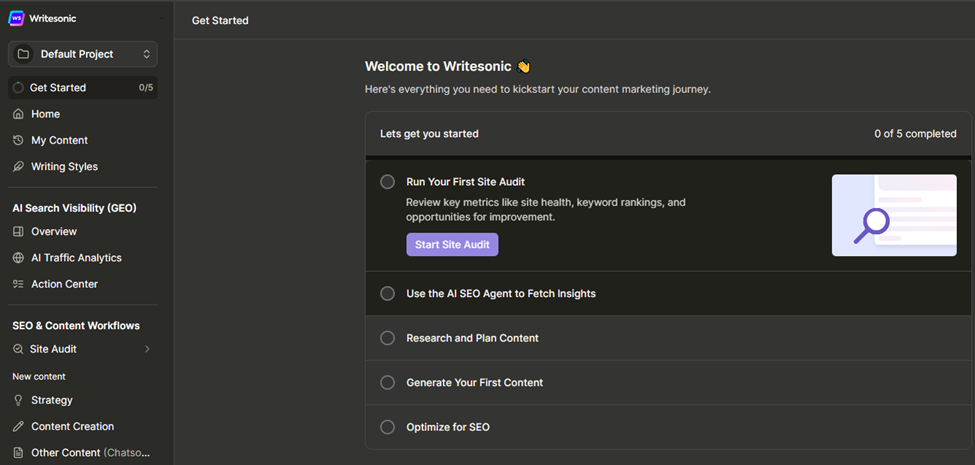The height and width of the screenshot is (465, 975).
Task: Open the Get Started sidebar item
Action: pos(83,88)
